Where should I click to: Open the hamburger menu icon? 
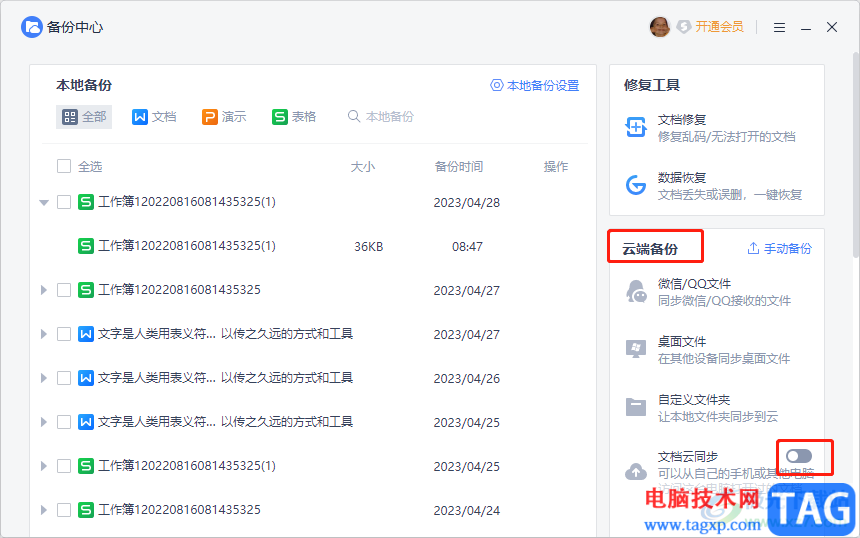(x=779, y=27)
